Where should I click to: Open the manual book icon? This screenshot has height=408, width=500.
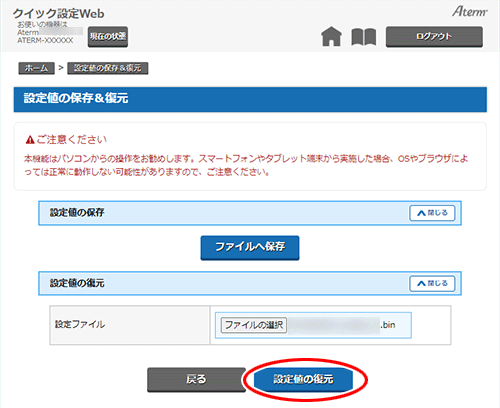(364, 37)
